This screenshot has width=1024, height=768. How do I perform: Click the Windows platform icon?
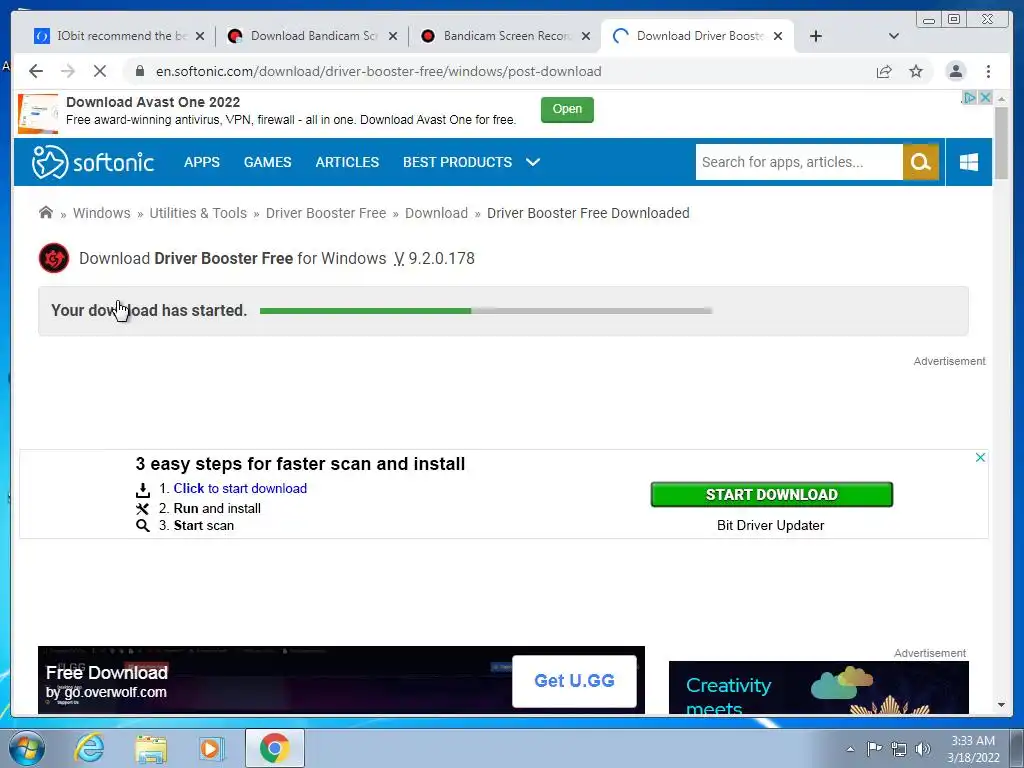[968, 162]
